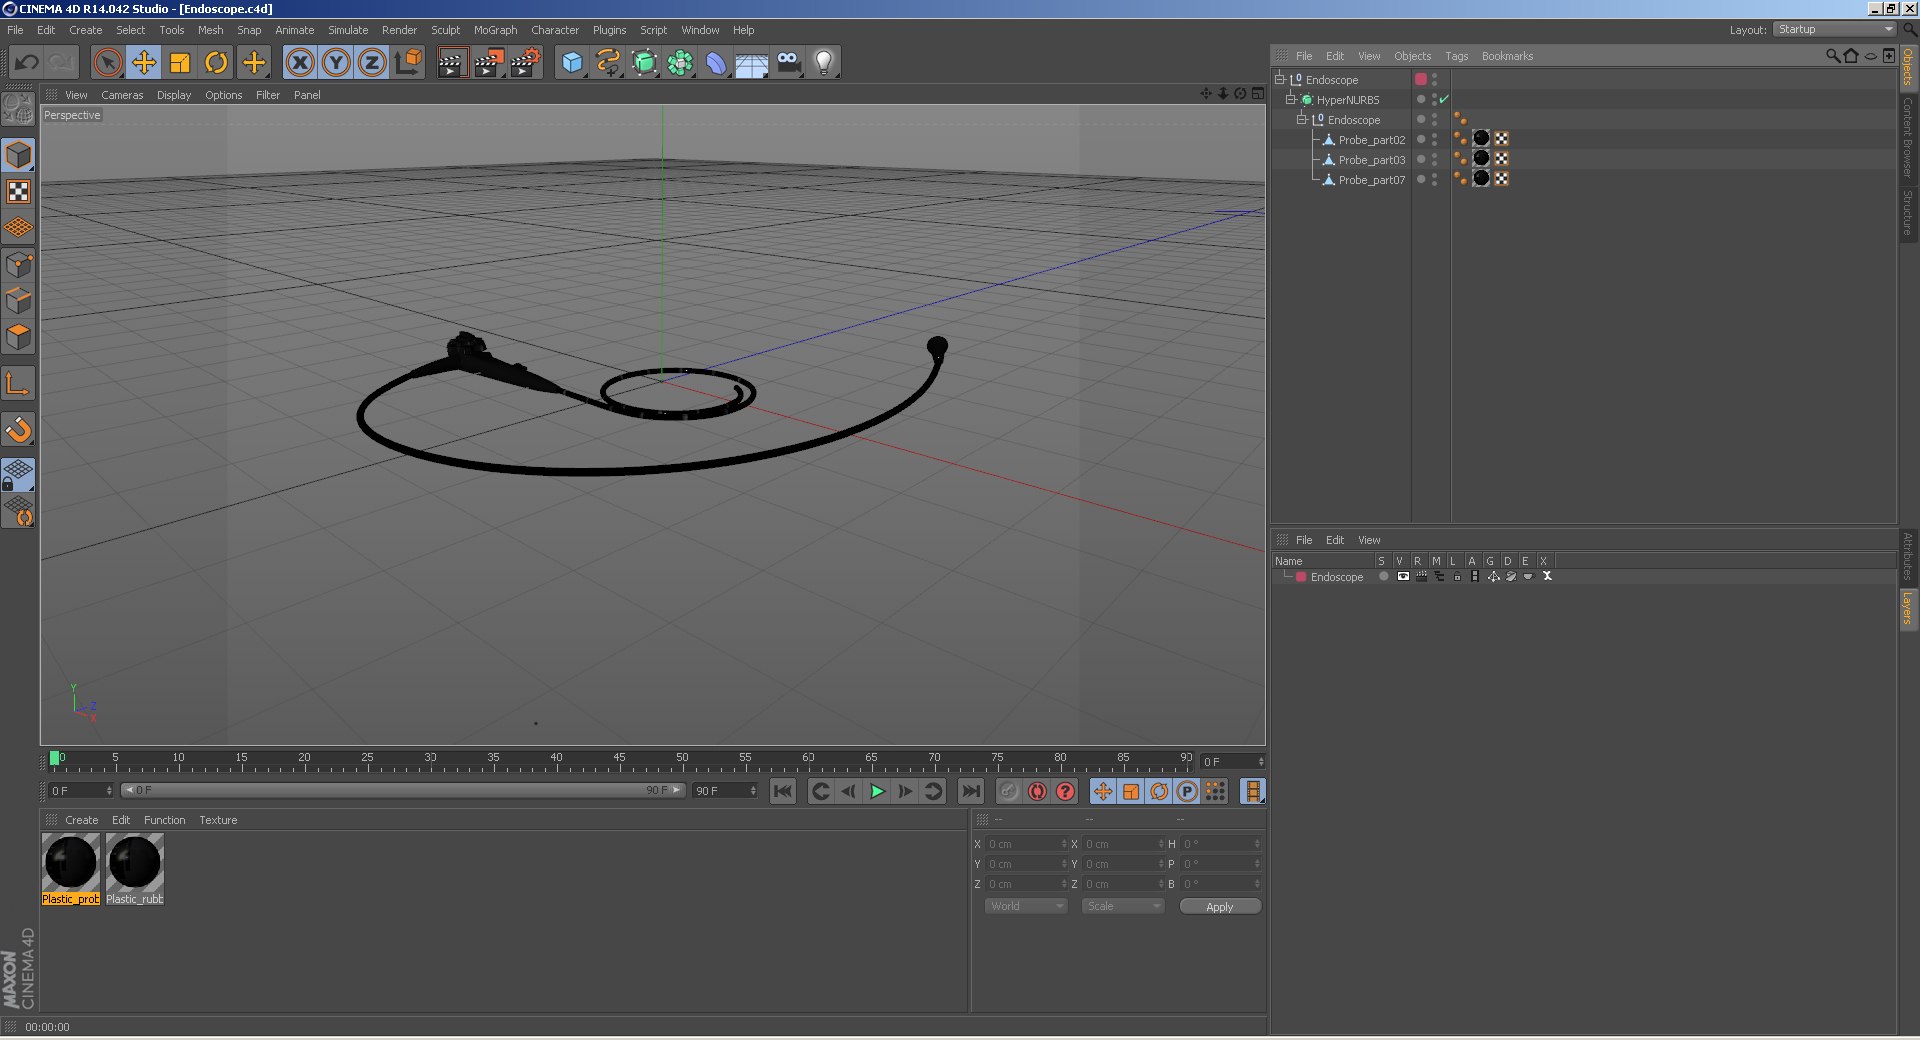
Task: Click the Undo arrow icon
Action: pyautogui.click(x=26, y=63)
